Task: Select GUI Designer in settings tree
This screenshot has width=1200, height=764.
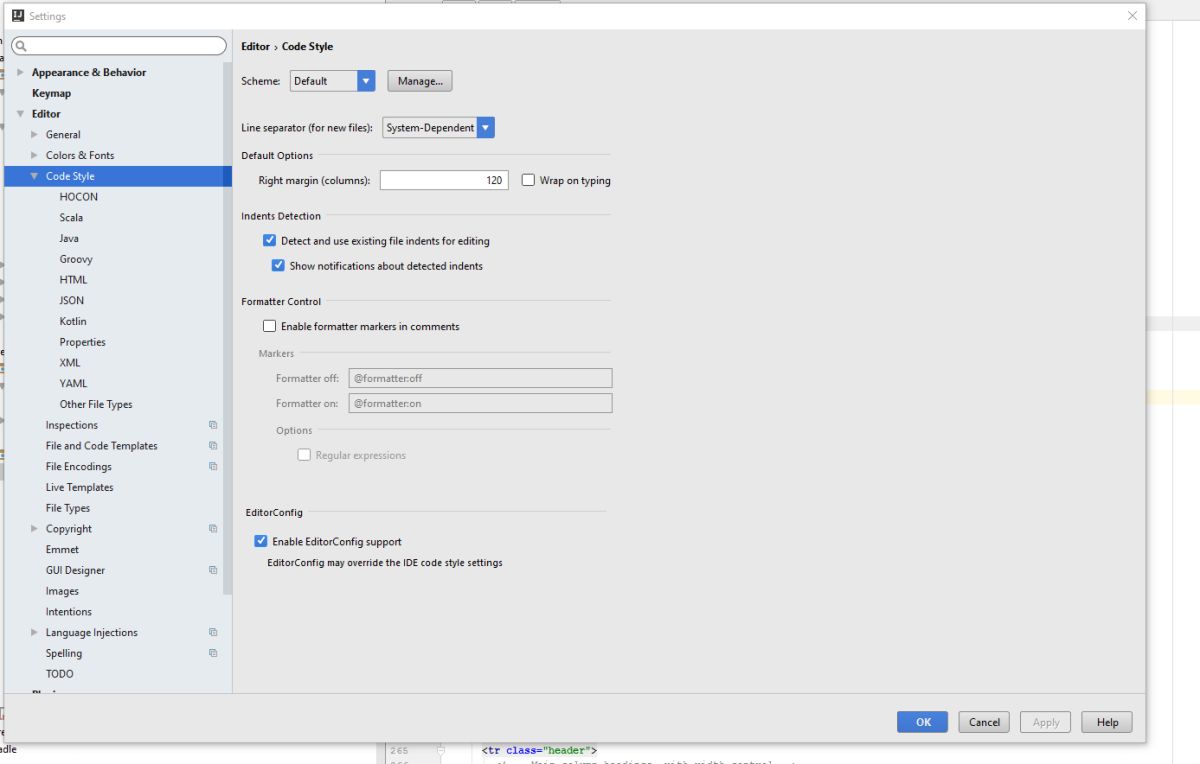Action: click(75, 570)
